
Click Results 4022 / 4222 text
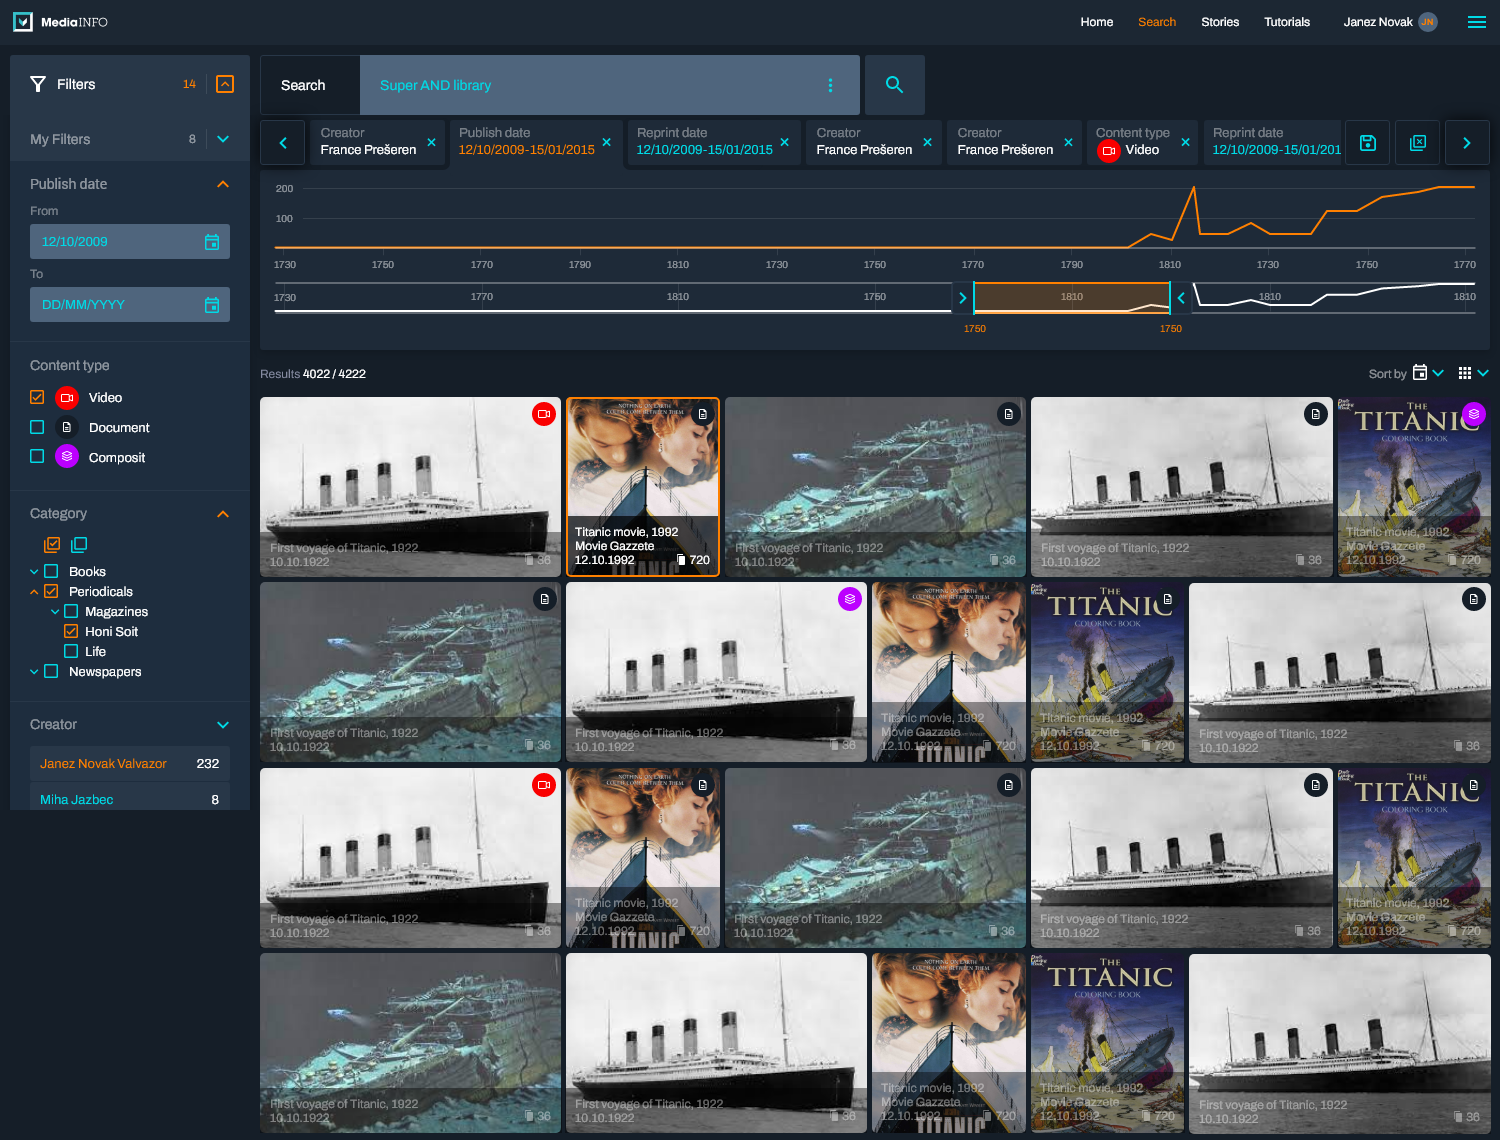pyautogui.click(x=313, y=374)
